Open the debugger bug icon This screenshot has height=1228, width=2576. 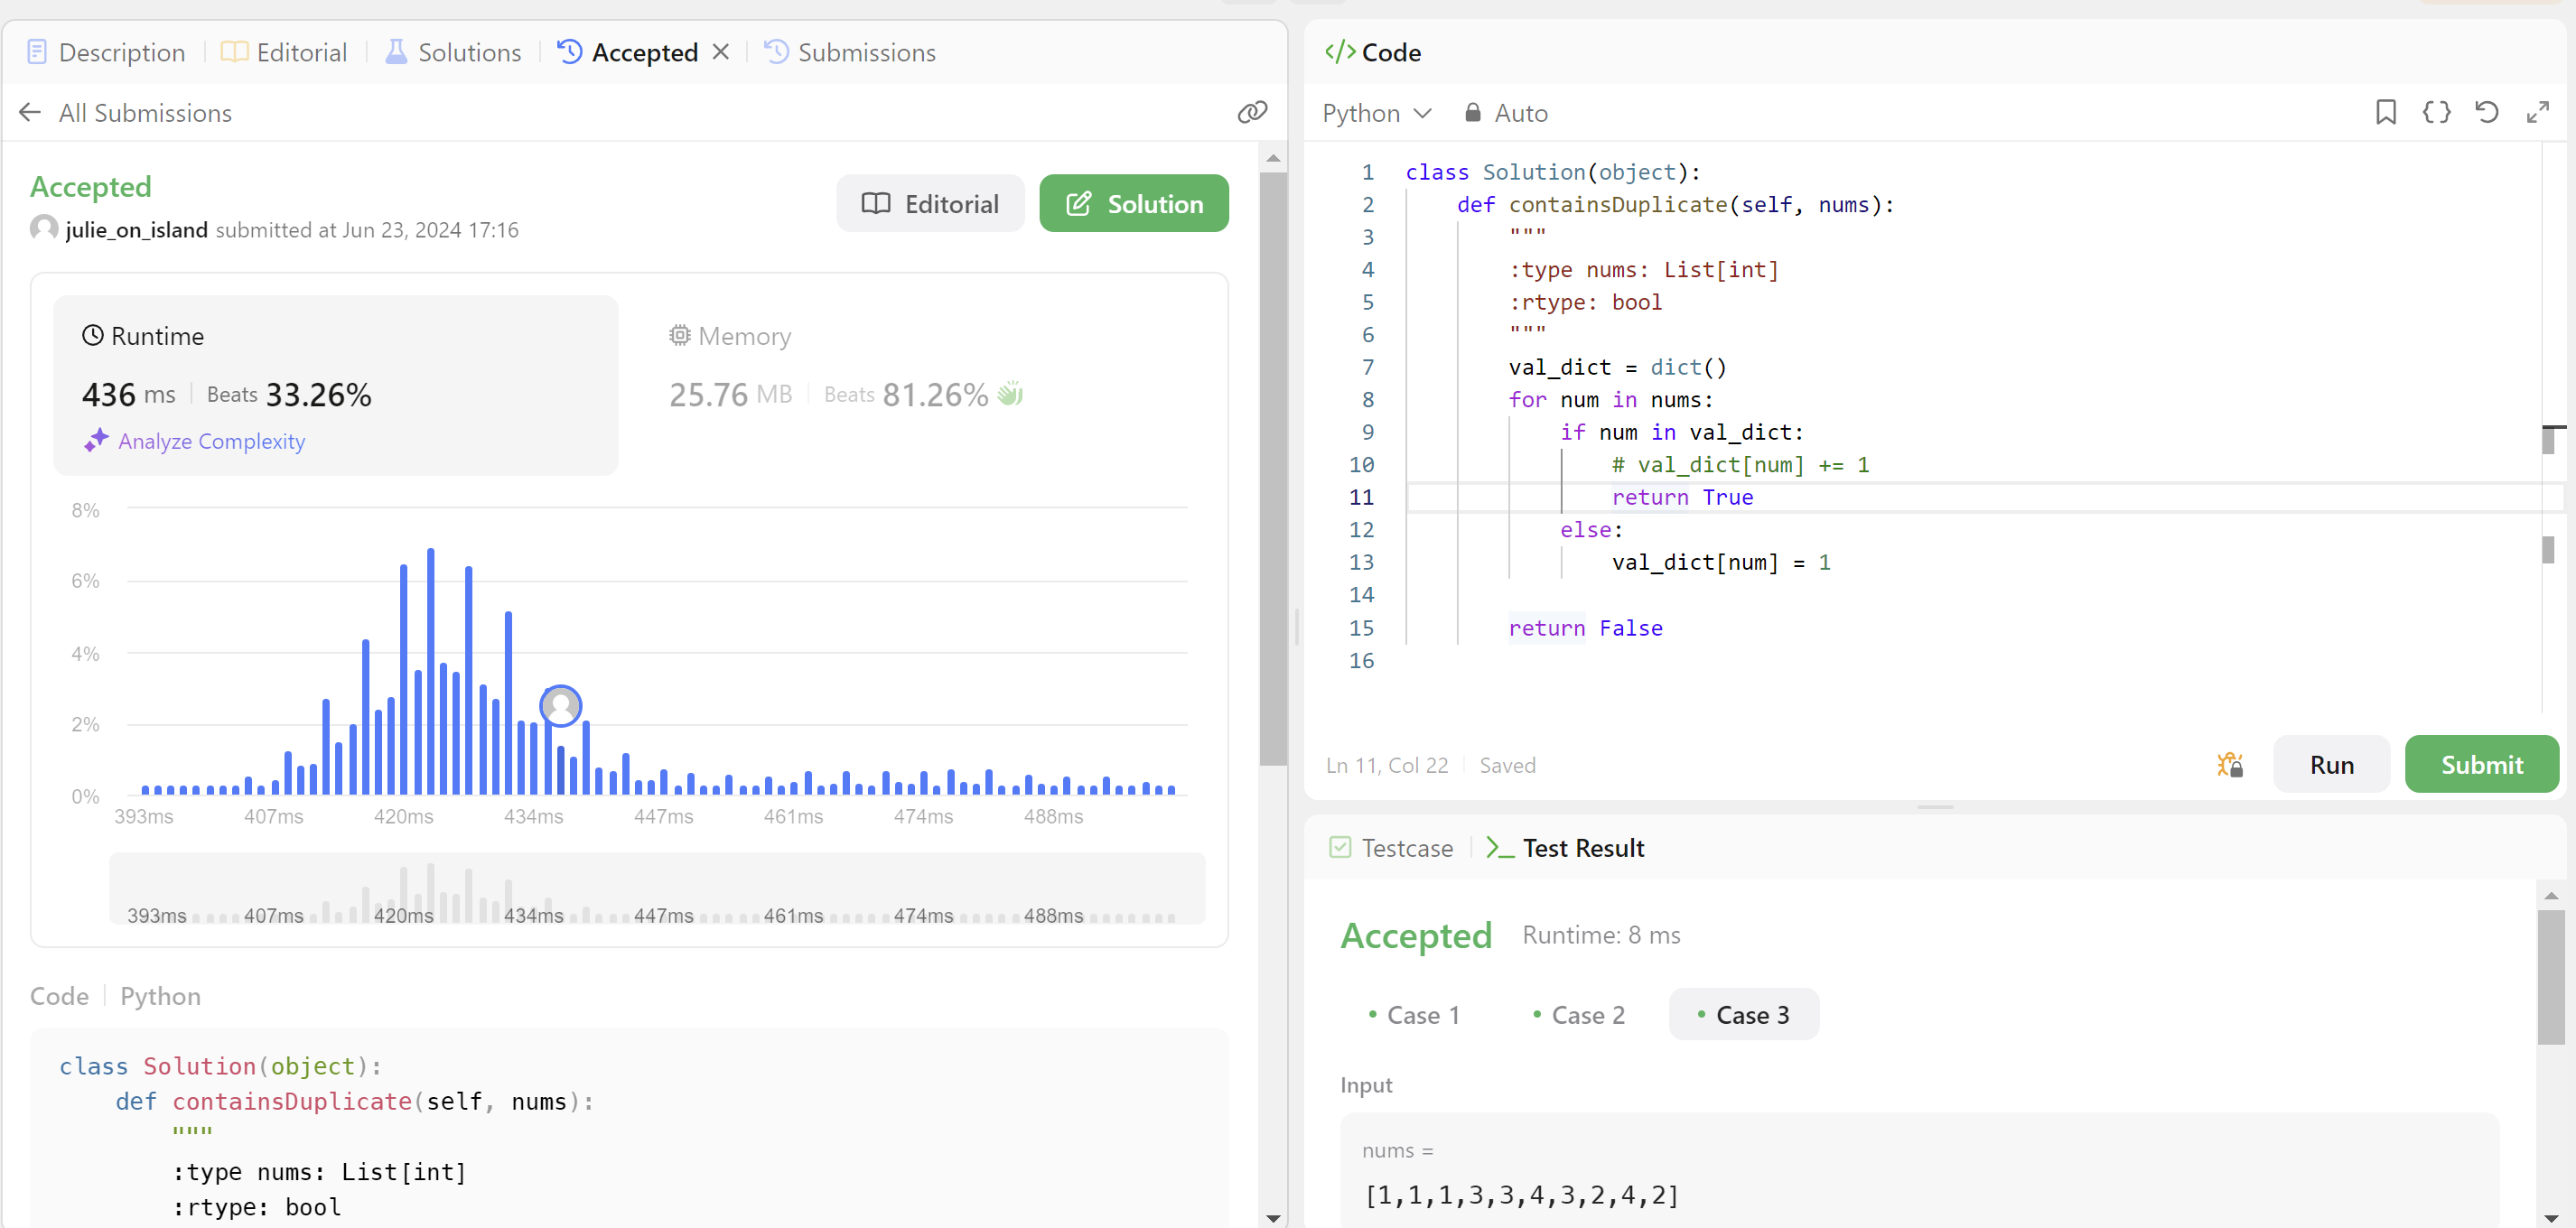[x=2229, y=765]
